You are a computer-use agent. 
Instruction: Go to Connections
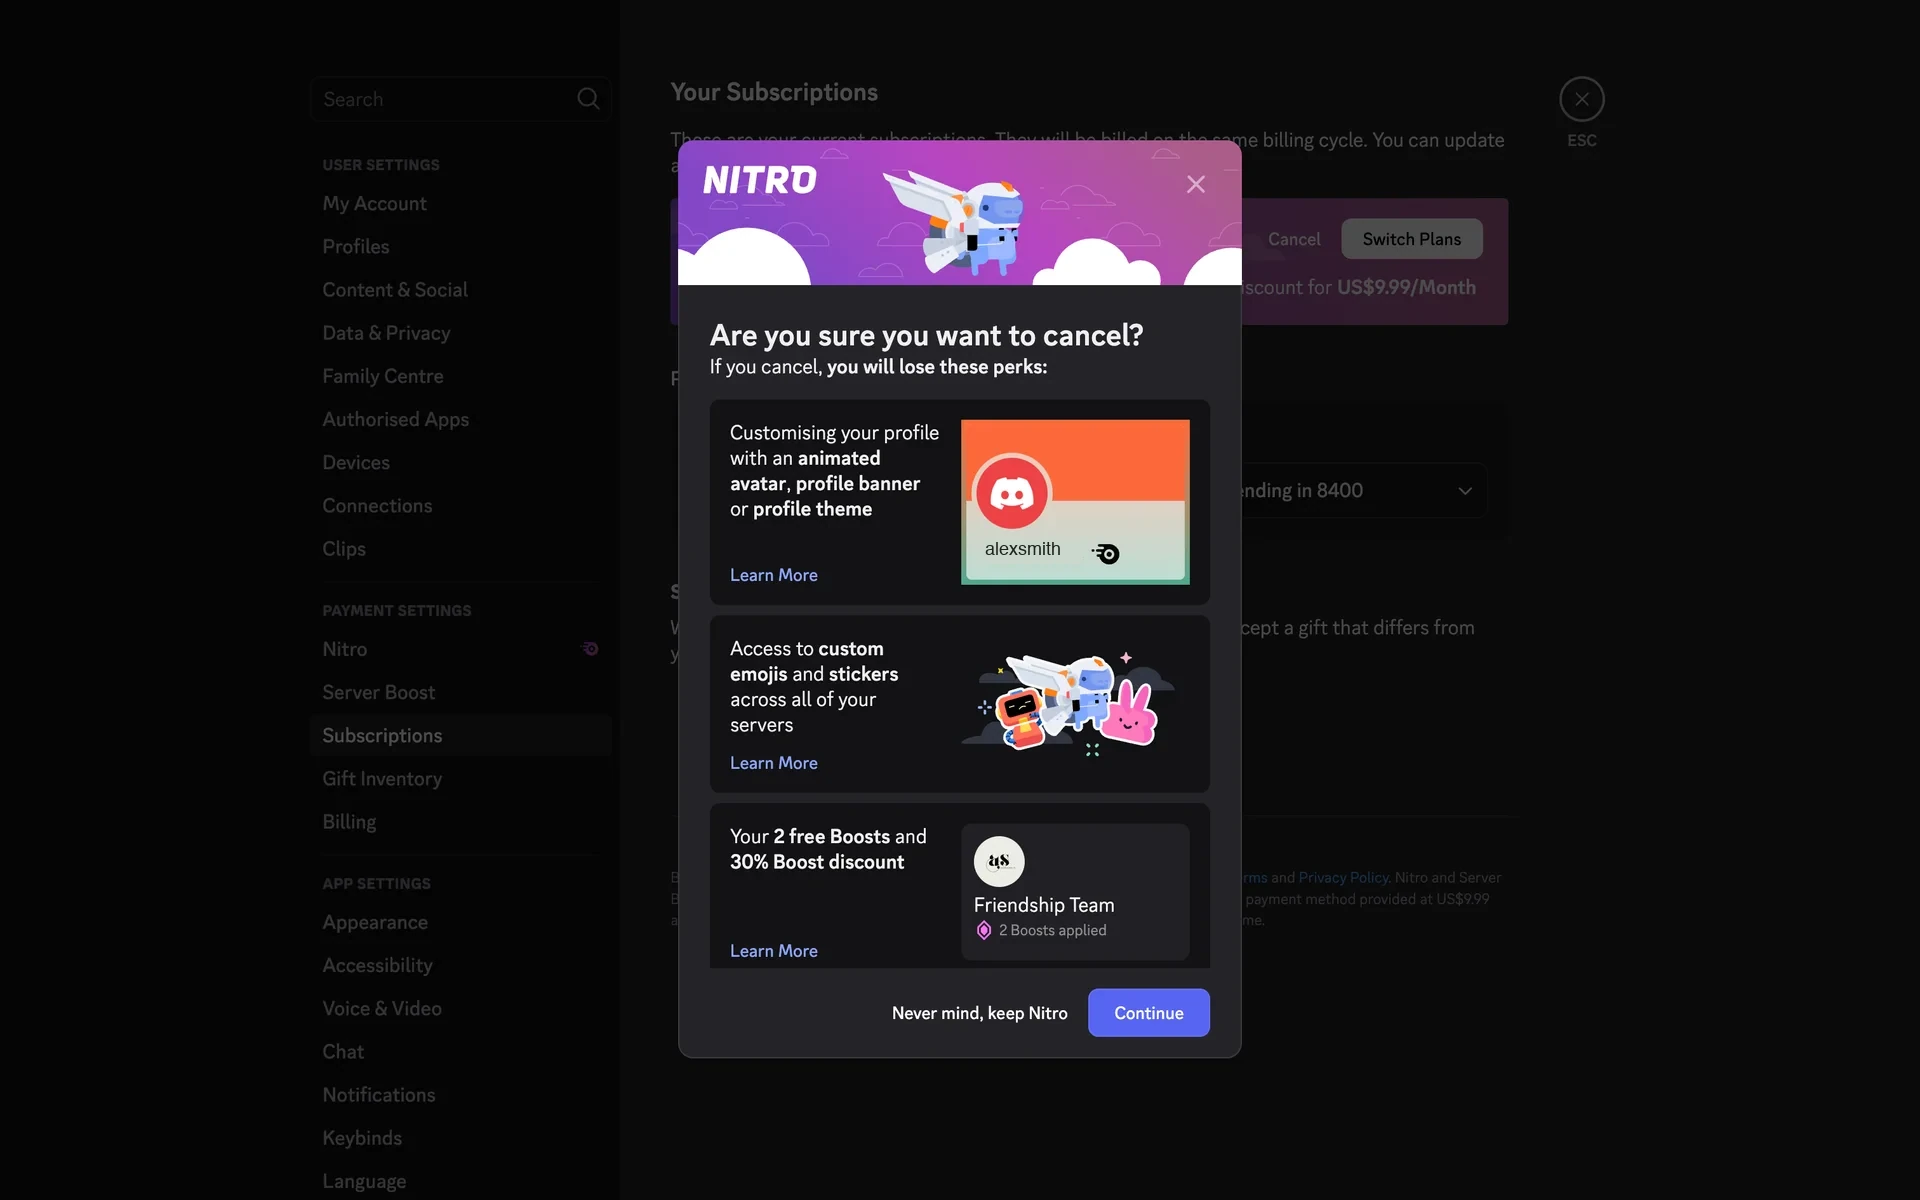460,506
